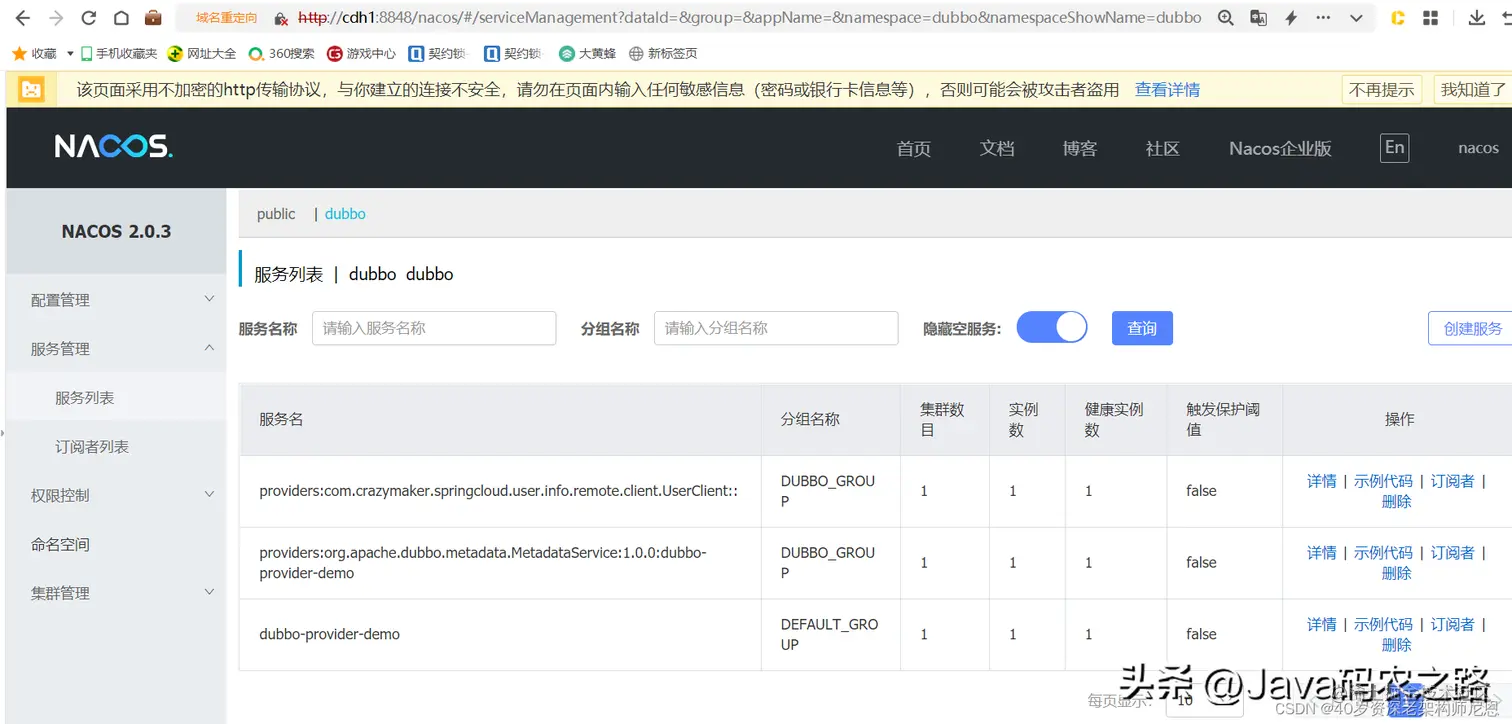The image size is (1512, 724).
Task: Expand the address bar dropdown chevron
Action: click(x=1356, y=18)
